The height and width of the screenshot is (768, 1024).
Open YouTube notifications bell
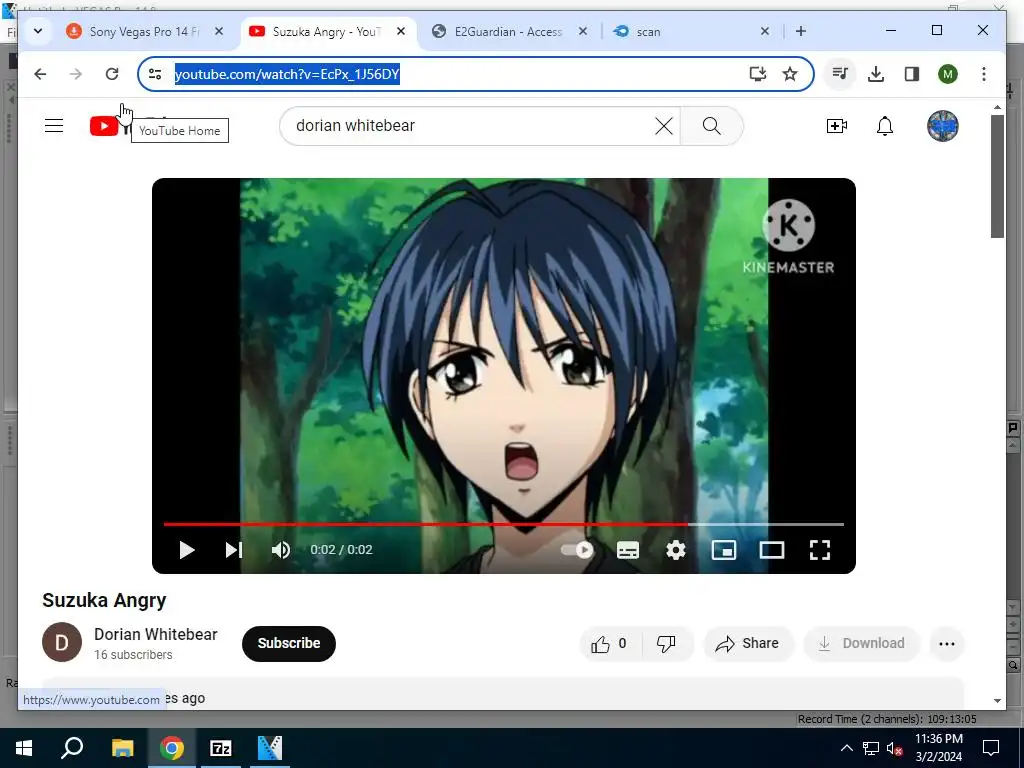(x=885, y=125)
